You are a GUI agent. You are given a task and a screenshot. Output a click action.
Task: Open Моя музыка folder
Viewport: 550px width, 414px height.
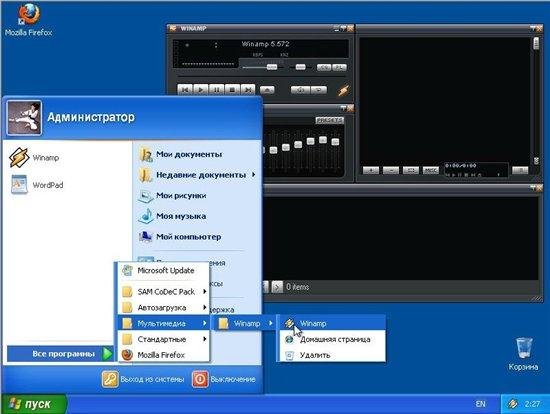[x=172, y=216]
